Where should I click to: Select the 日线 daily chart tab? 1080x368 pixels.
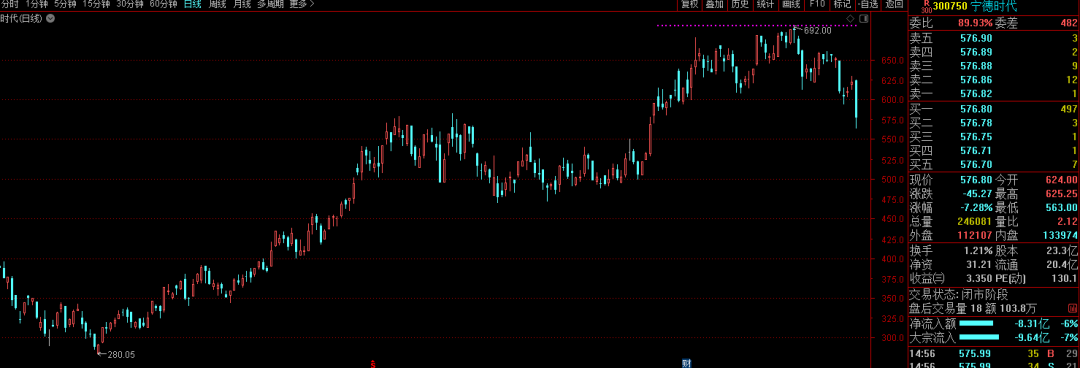coord(193,4)
